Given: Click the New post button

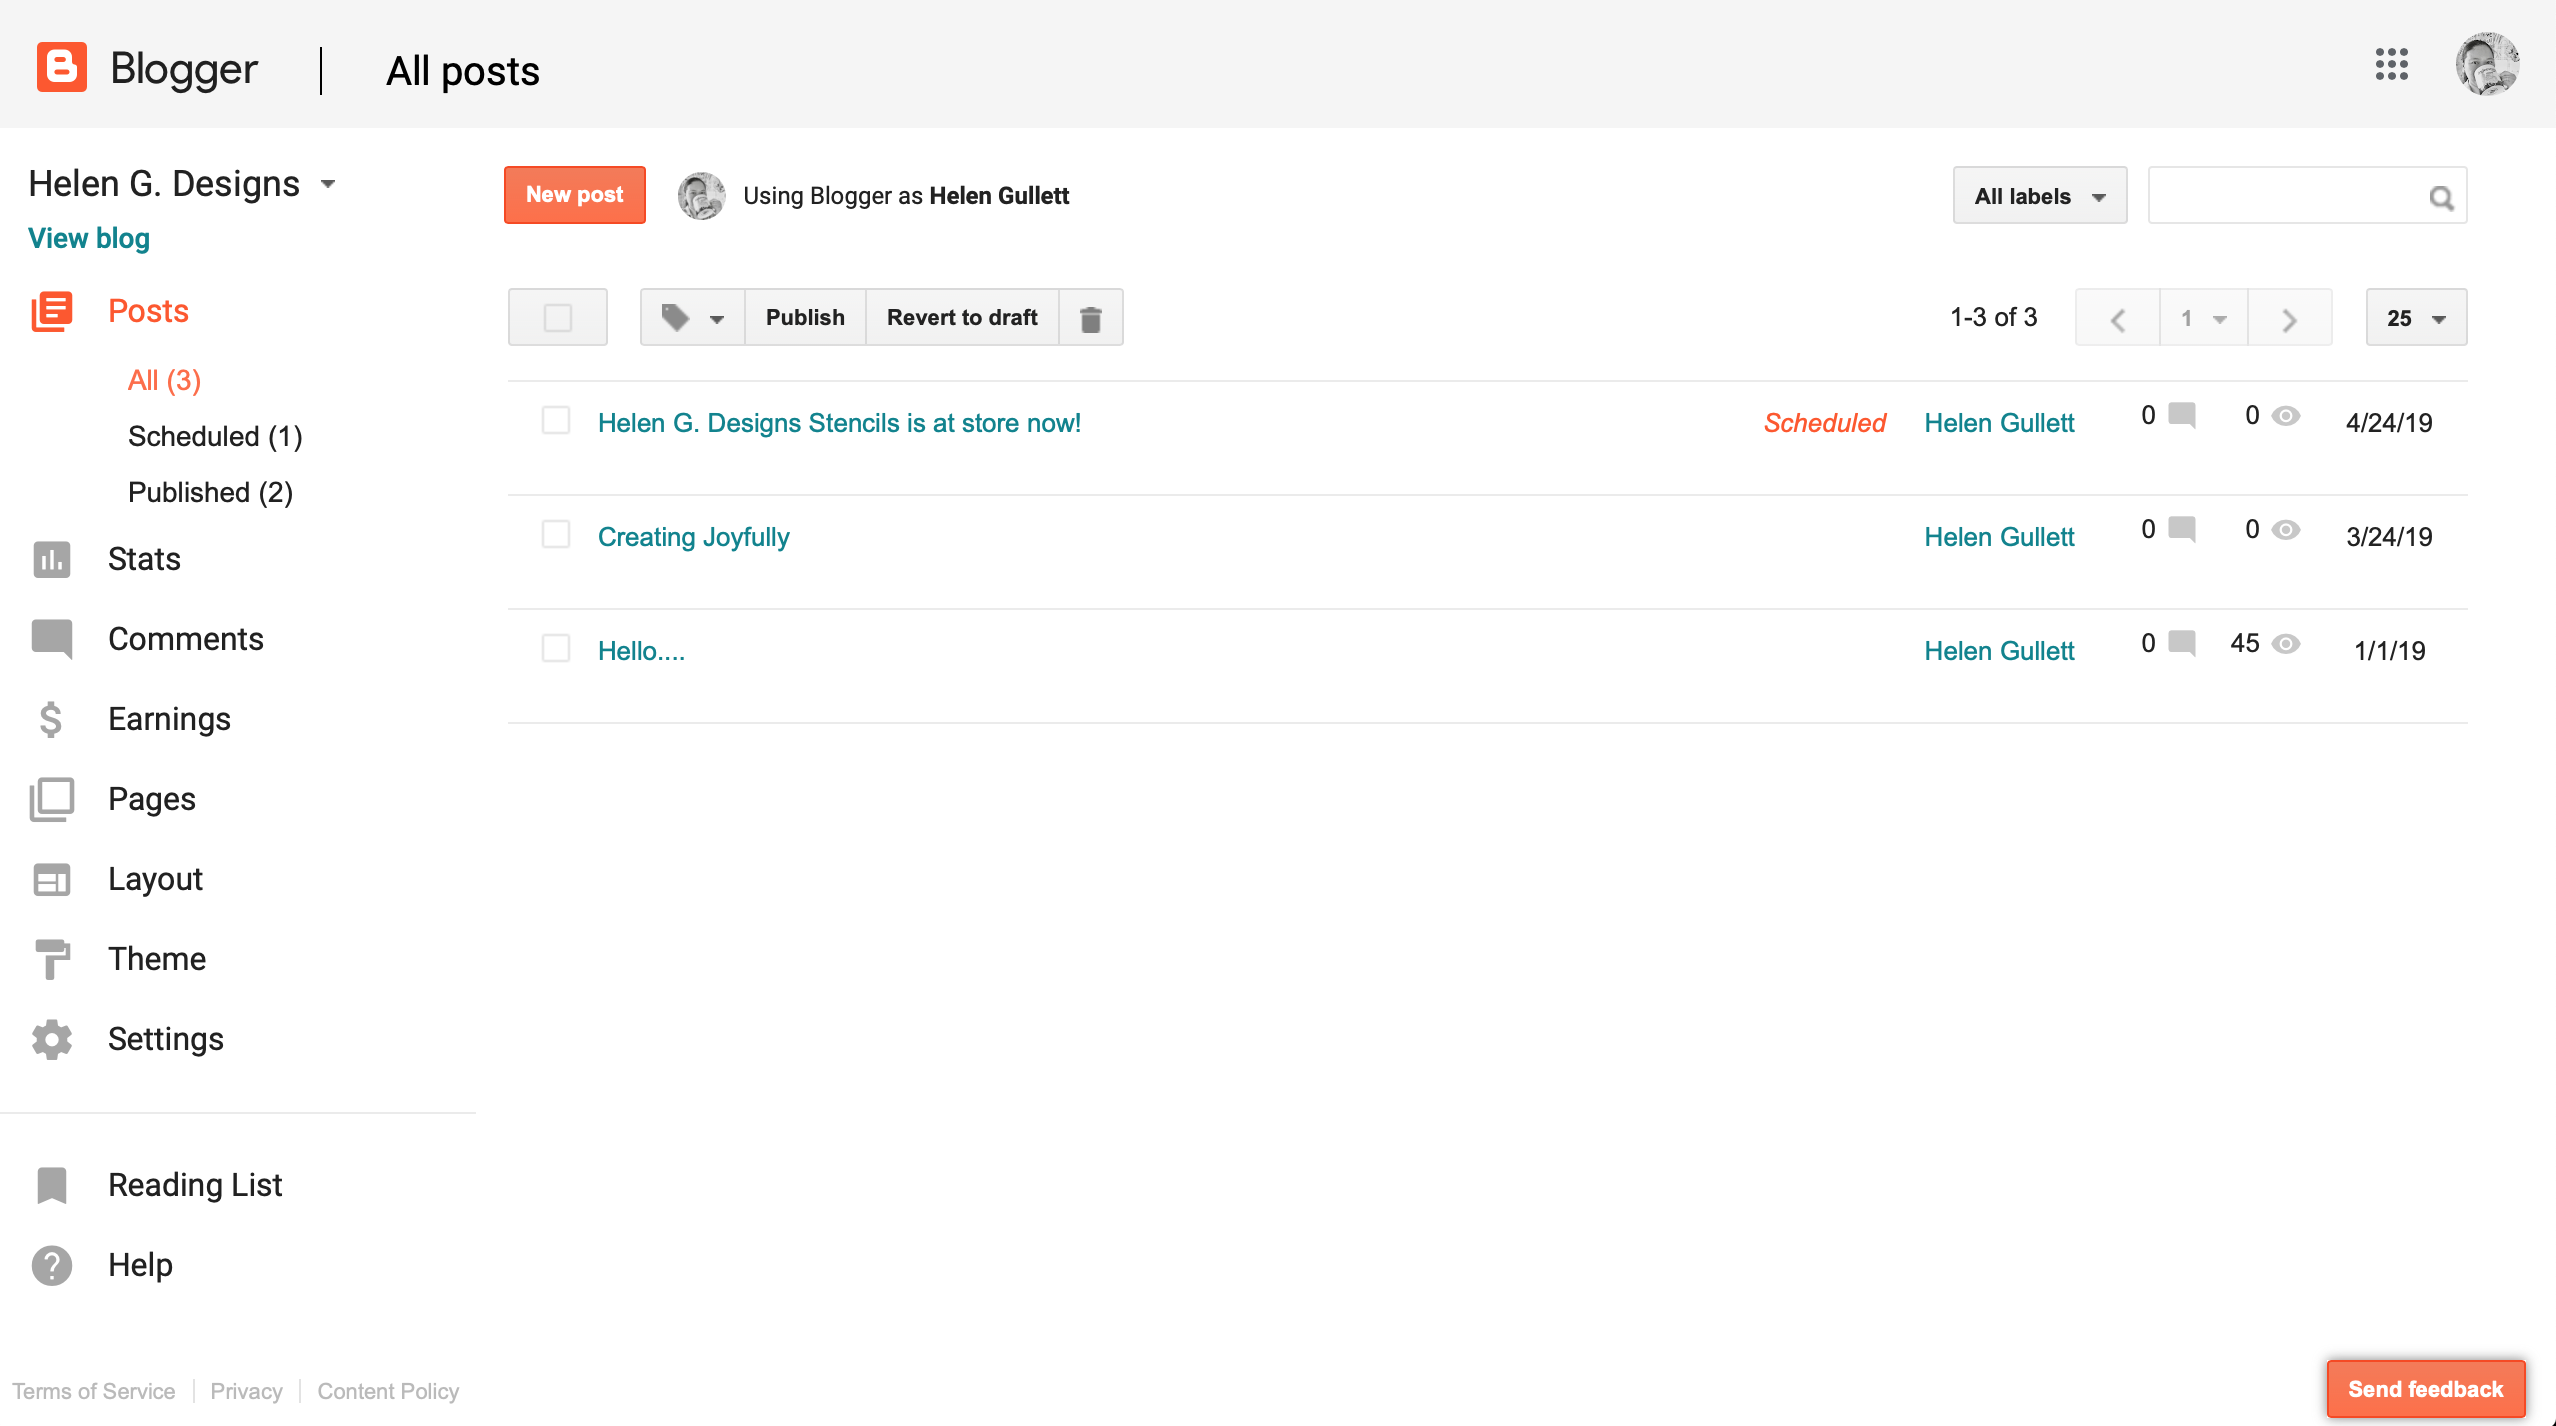Looking at the screenshot, I should pyautogui.click(x=574, y=195).
